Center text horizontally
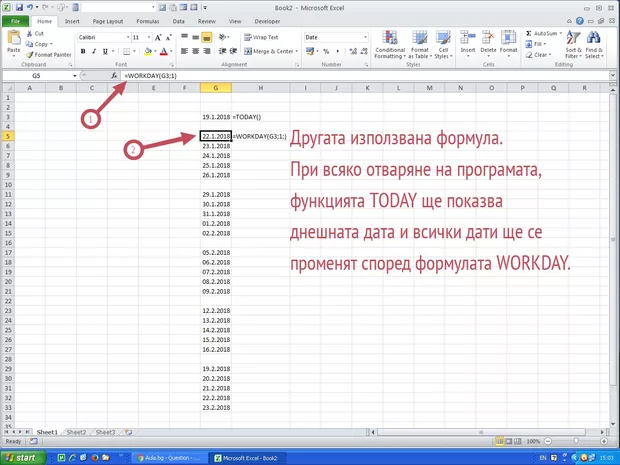The image size is (620, 465). click(x=195, y=51)
